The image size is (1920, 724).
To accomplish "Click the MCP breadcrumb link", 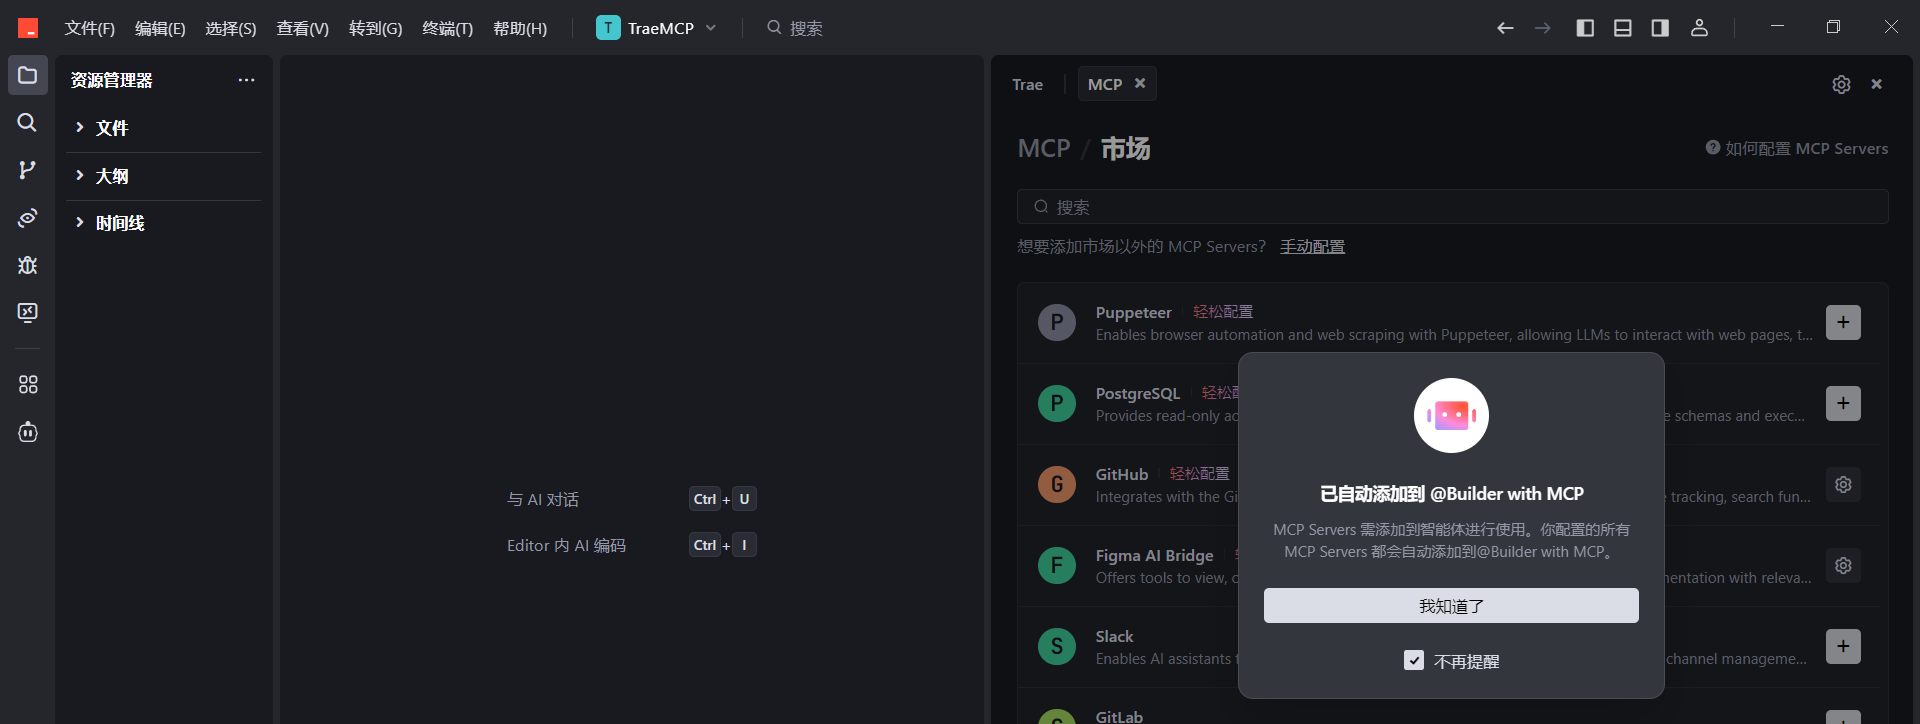I will point(1044,148).
